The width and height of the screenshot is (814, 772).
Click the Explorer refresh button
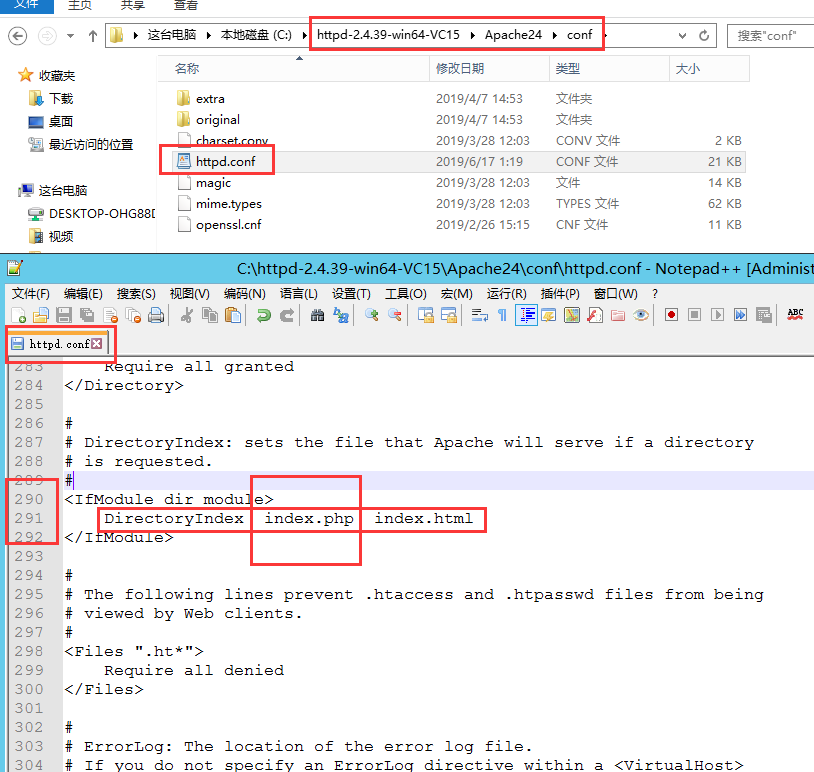(x=706, y=35)
